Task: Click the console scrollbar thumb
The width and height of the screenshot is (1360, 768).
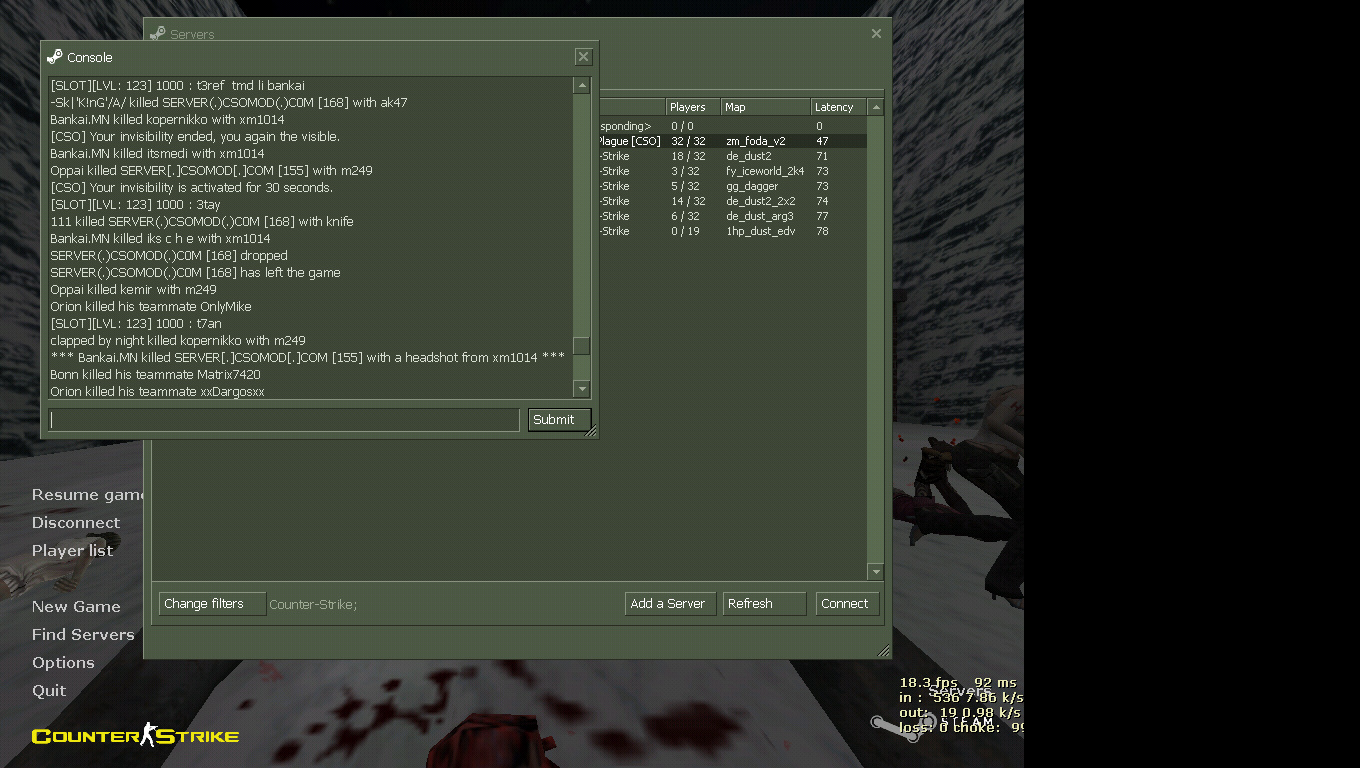Action: pyautogui.click(x=581, y=346)
